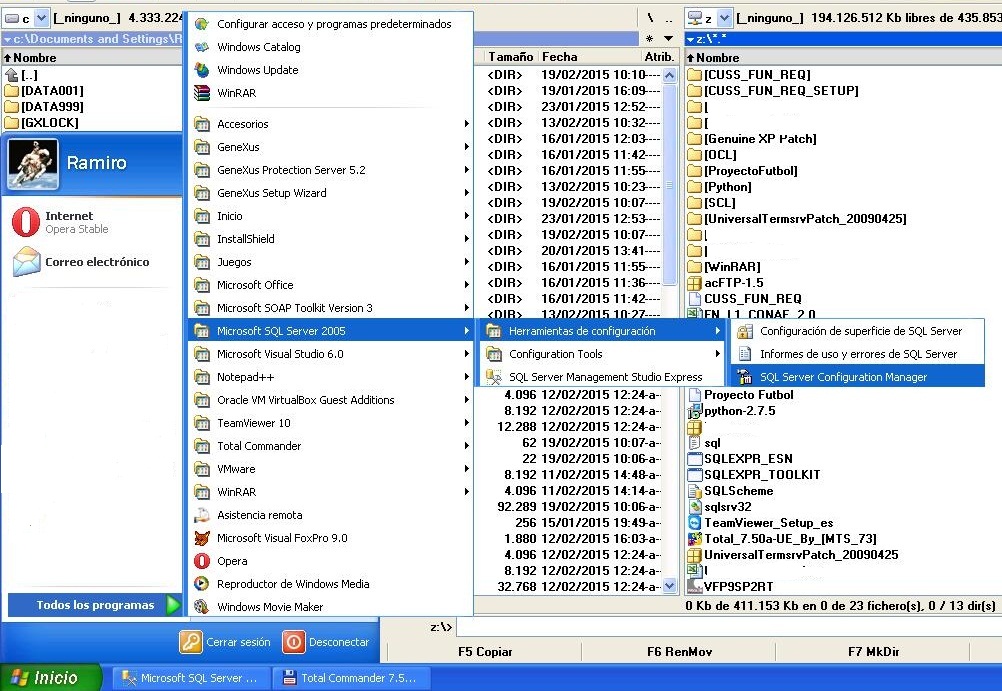Click the F5 Copiar button
The width and height of the screenshot is (1002, 691).
484,652
